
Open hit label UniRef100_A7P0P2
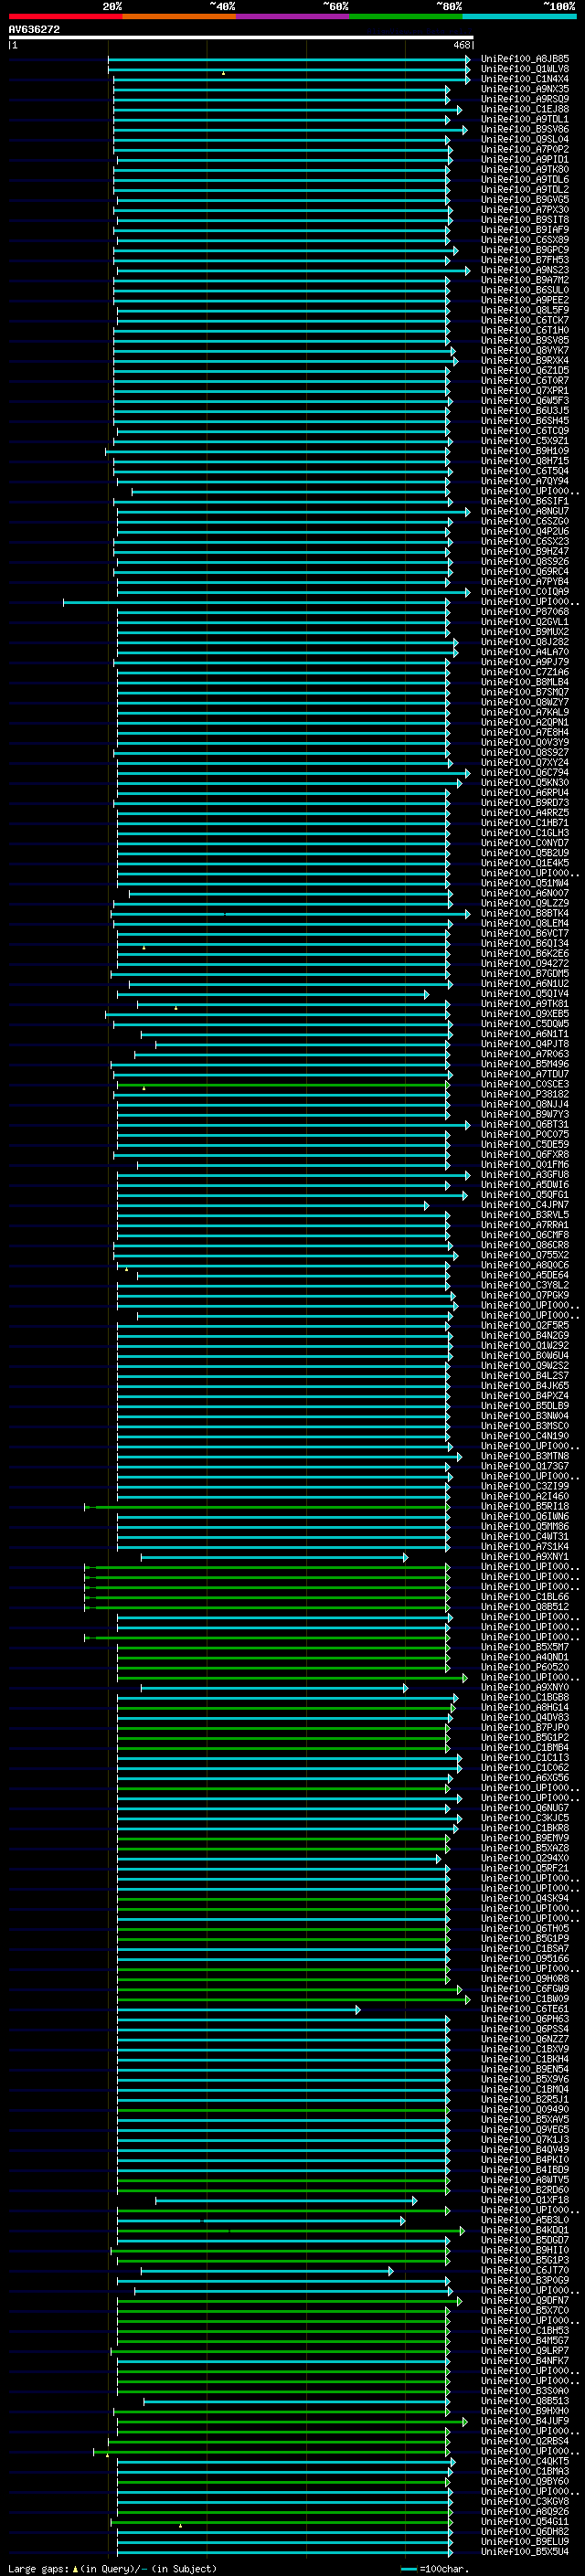pos(525,149)
